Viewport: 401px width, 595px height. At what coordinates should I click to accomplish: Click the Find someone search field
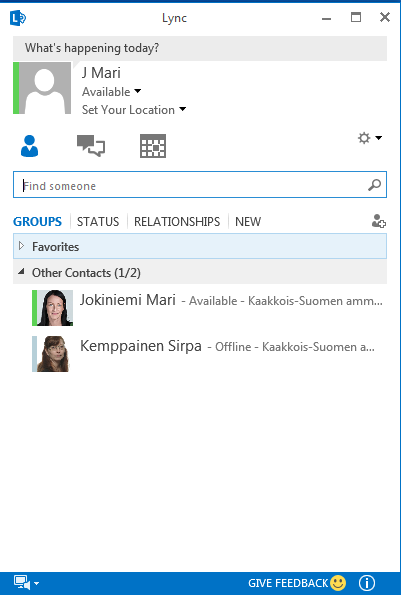(200, 185)
